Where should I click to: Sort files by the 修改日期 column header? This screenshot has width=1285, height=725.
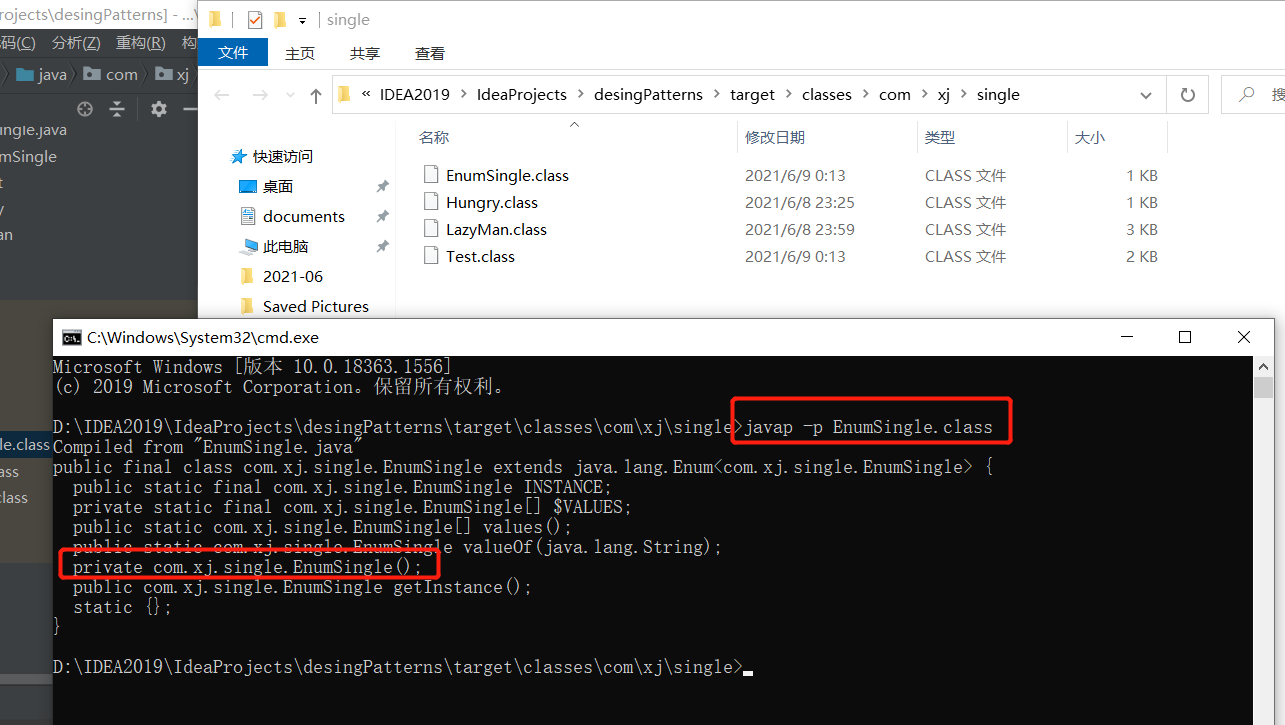coord(775,138)
